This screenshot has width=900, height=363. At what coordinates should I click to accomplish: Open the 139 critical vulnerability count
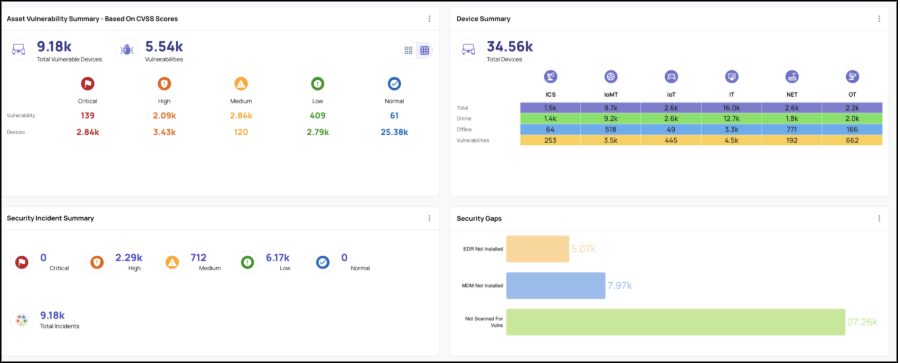(87, 116)
